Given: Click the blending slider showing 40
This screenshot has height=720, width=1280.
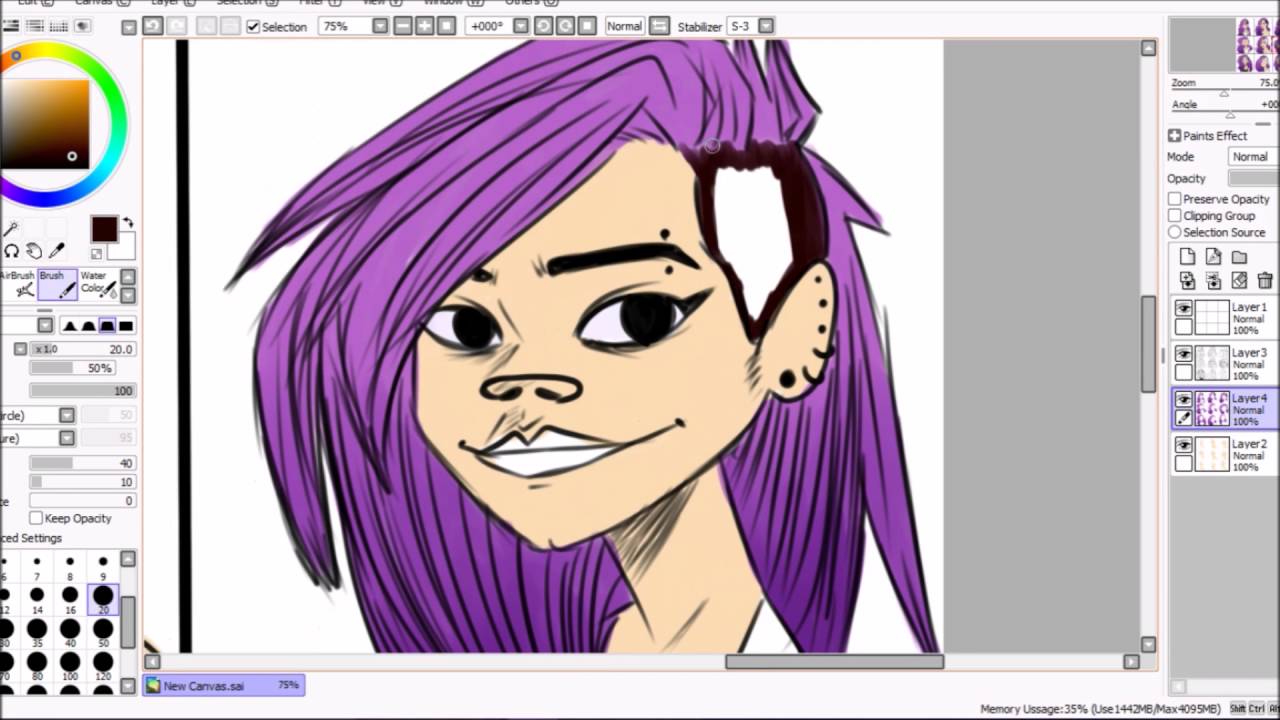Looking at the screenshot, I should pos(82,463).
